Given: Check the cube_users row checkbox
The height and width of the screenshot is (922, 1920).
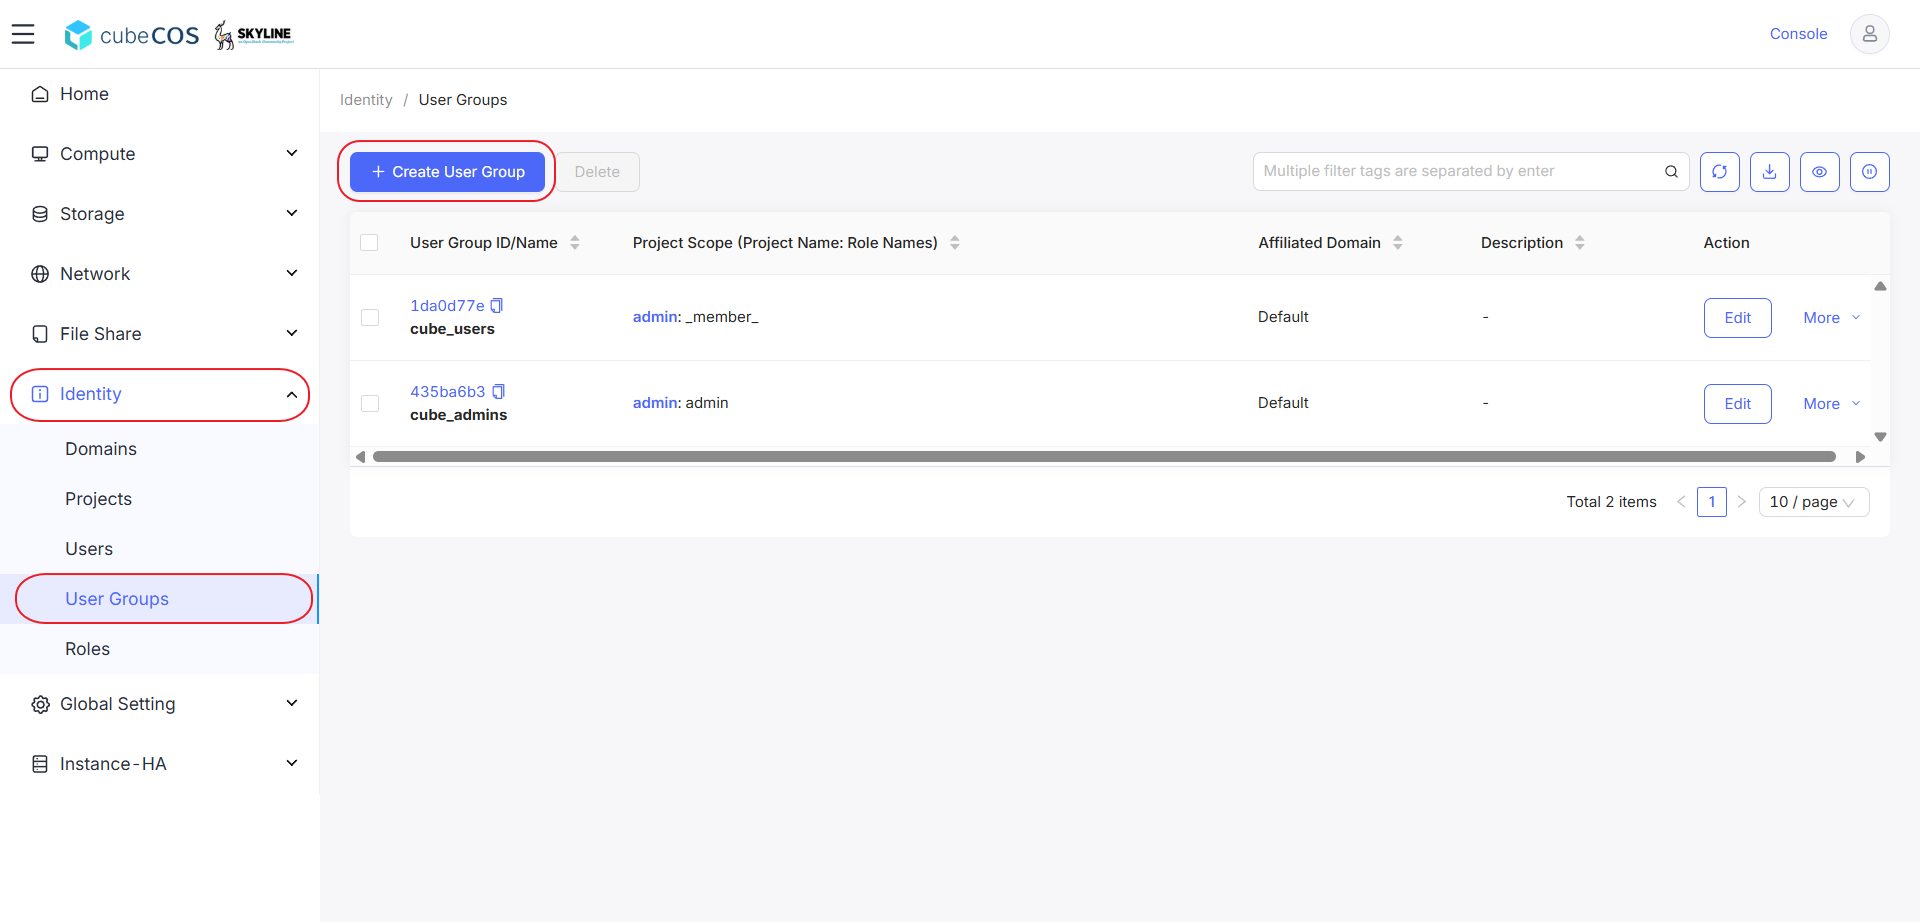Looking at the screenshot, I should (x=370, y=318).
